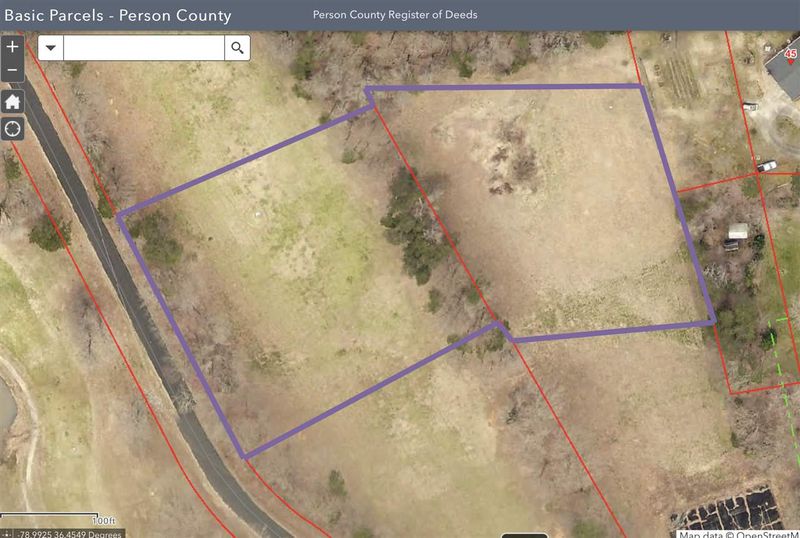Image resolution: width=800 pixels, height=538 pixels.
Task: Click the coordinate crosshair icon beside the degrees
Action: 7,534
